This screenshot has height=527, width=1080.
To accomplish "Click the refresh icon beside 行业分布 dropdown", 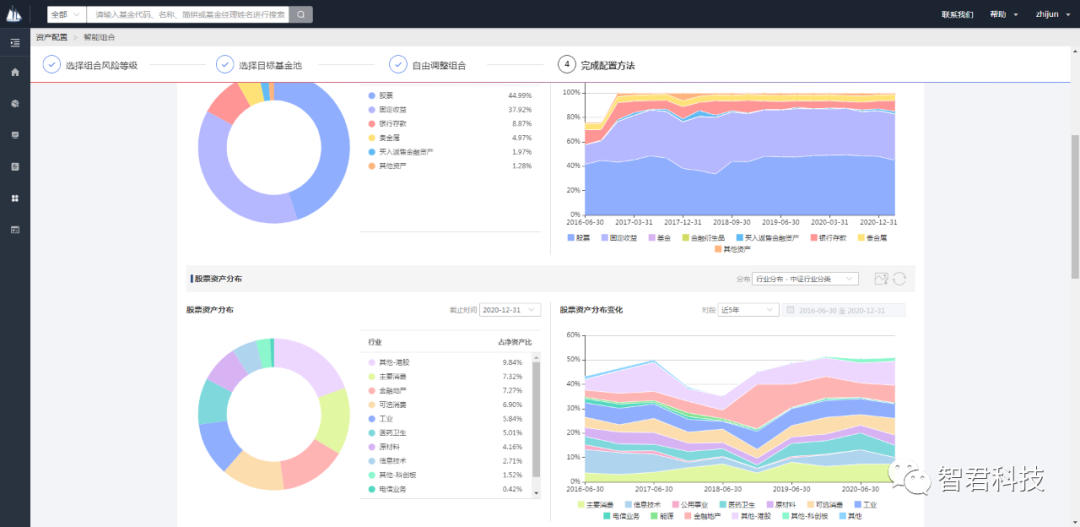I will [x=899, y=278].
